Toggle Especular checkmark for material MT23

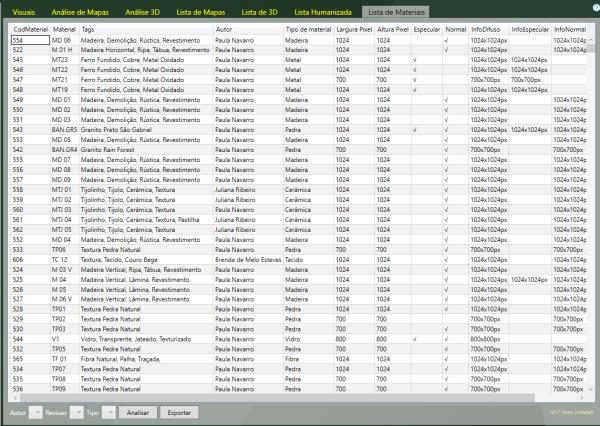pos(415,59)
